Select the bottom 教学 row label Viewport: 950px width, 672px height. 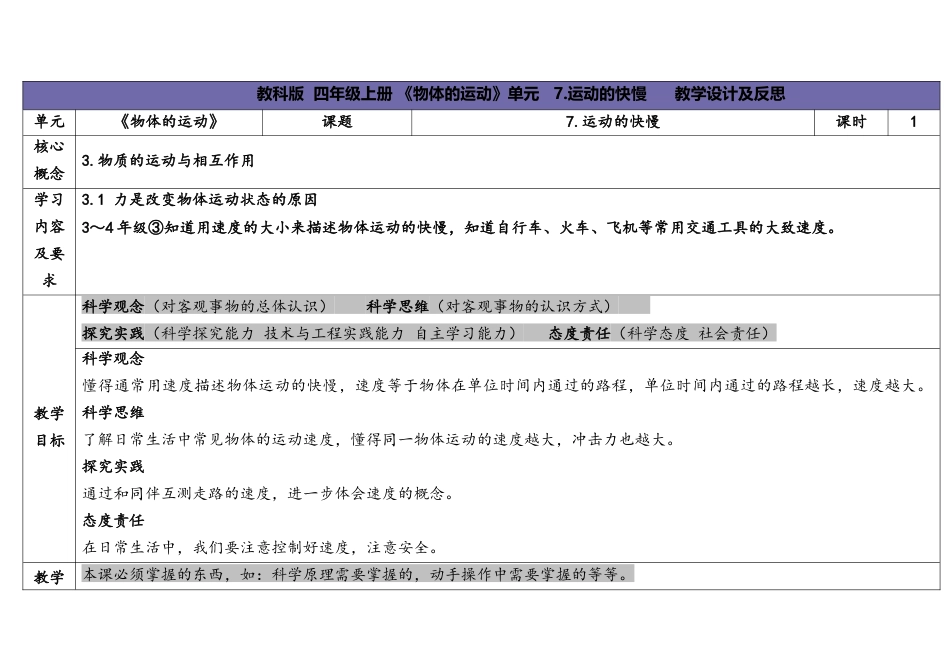point(49,576)
